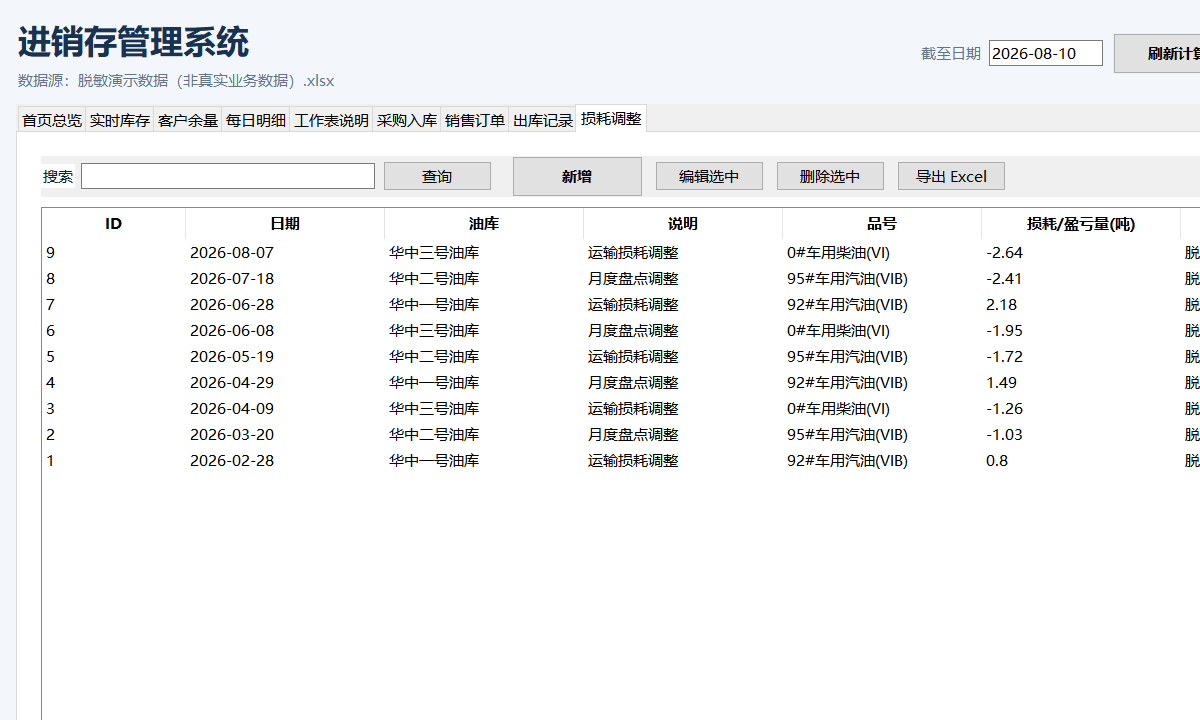Click 92#车用汽油(VIB) in the 2026-04-29 row
This screenshot has height=720, width=1200.
pyautogui.click(x=847, y=383)
